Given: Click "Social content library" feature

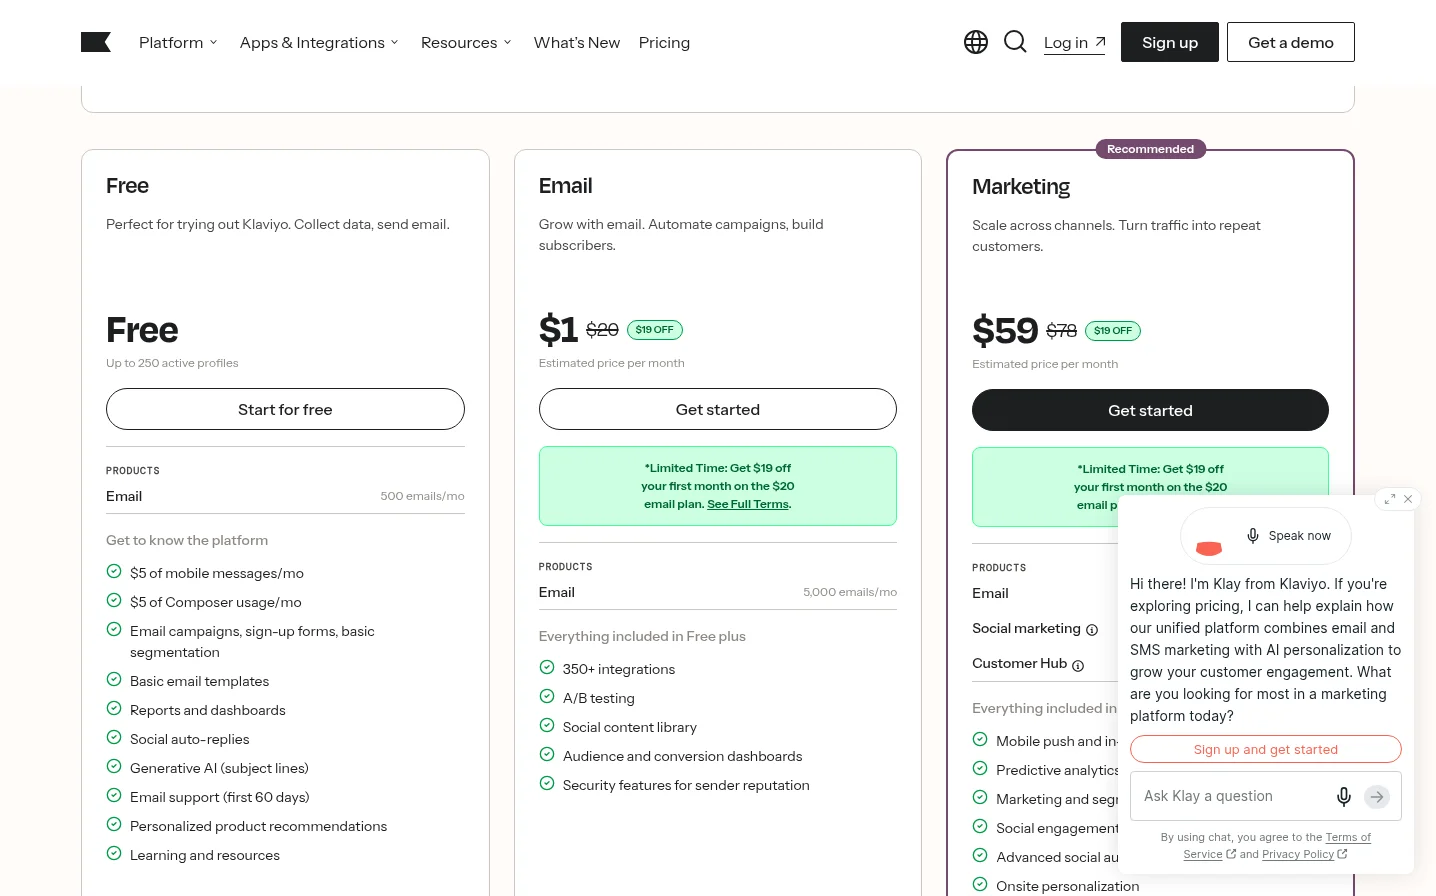Looking at the screenshot, I should [x=630, y=727].
